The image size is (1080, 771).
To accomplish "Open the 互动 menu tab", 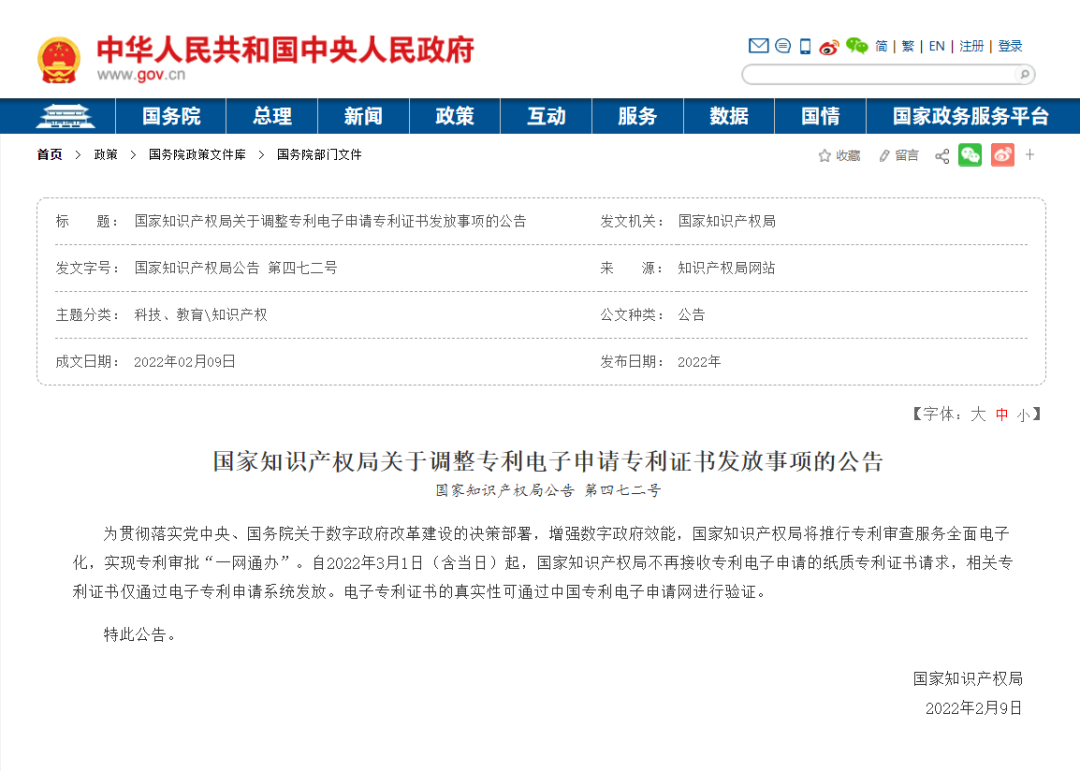I will click(546, 116).
